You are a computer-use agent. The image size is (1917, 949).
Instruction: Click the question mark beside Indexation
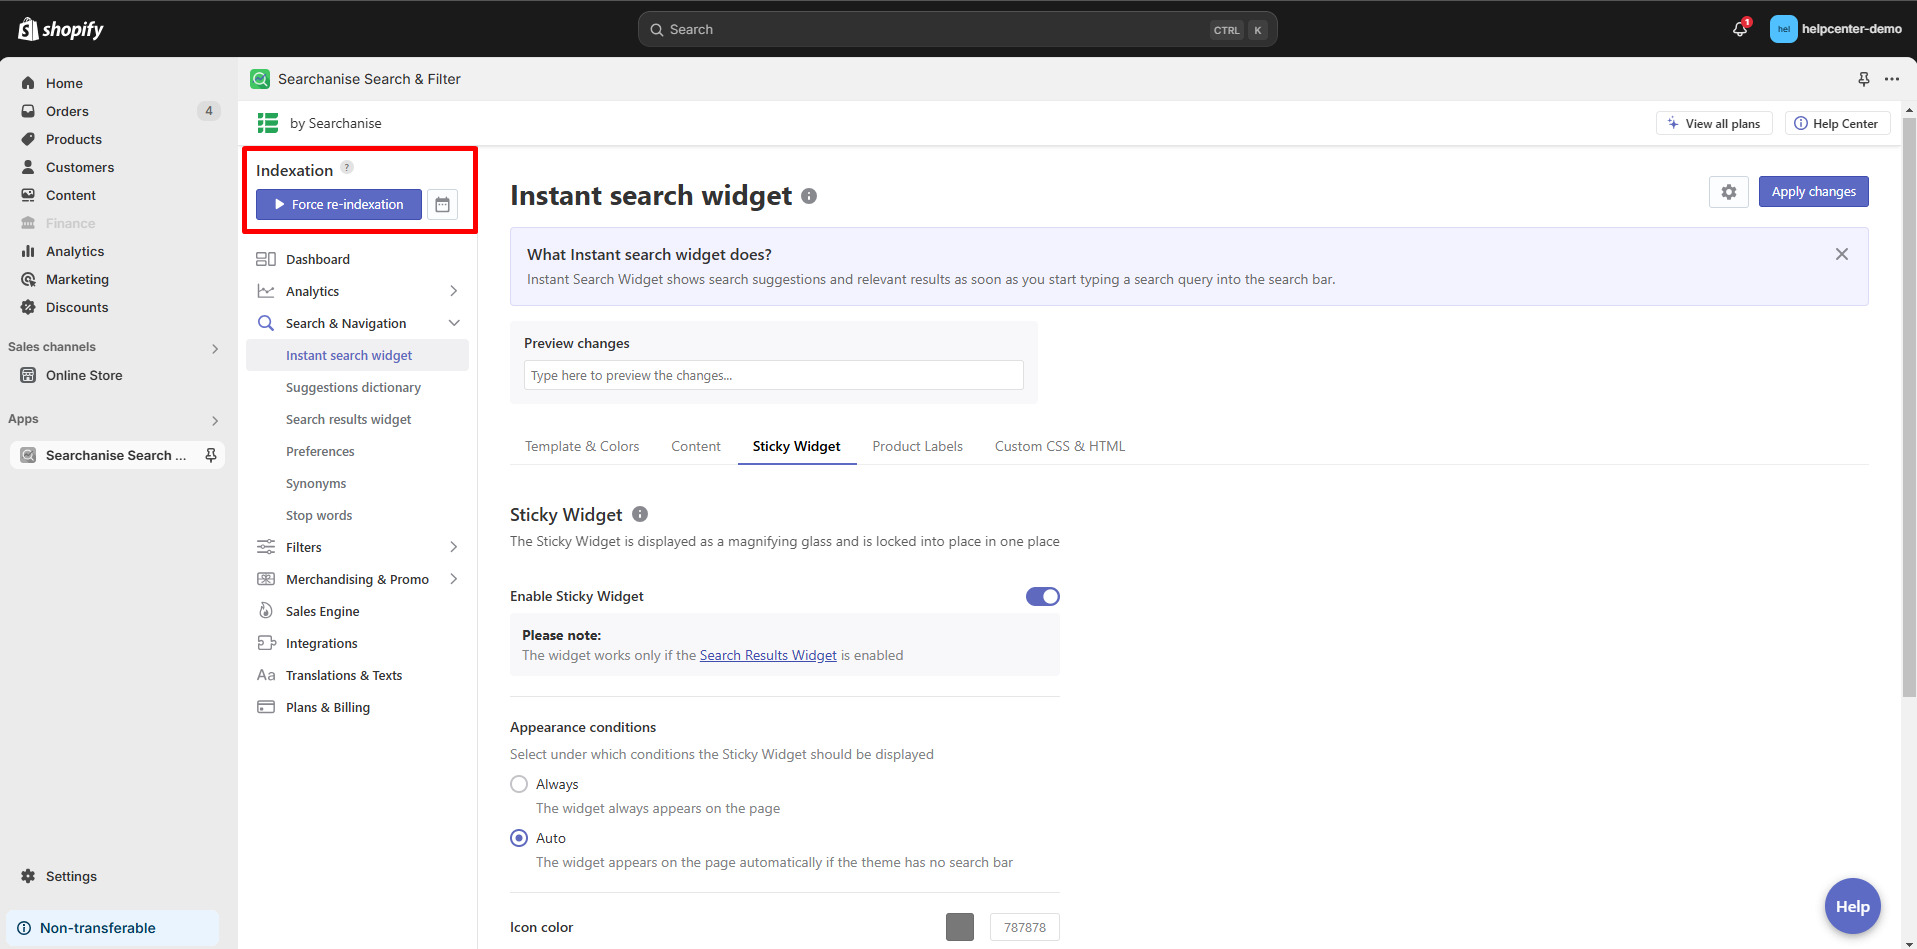tap(346, 166)
